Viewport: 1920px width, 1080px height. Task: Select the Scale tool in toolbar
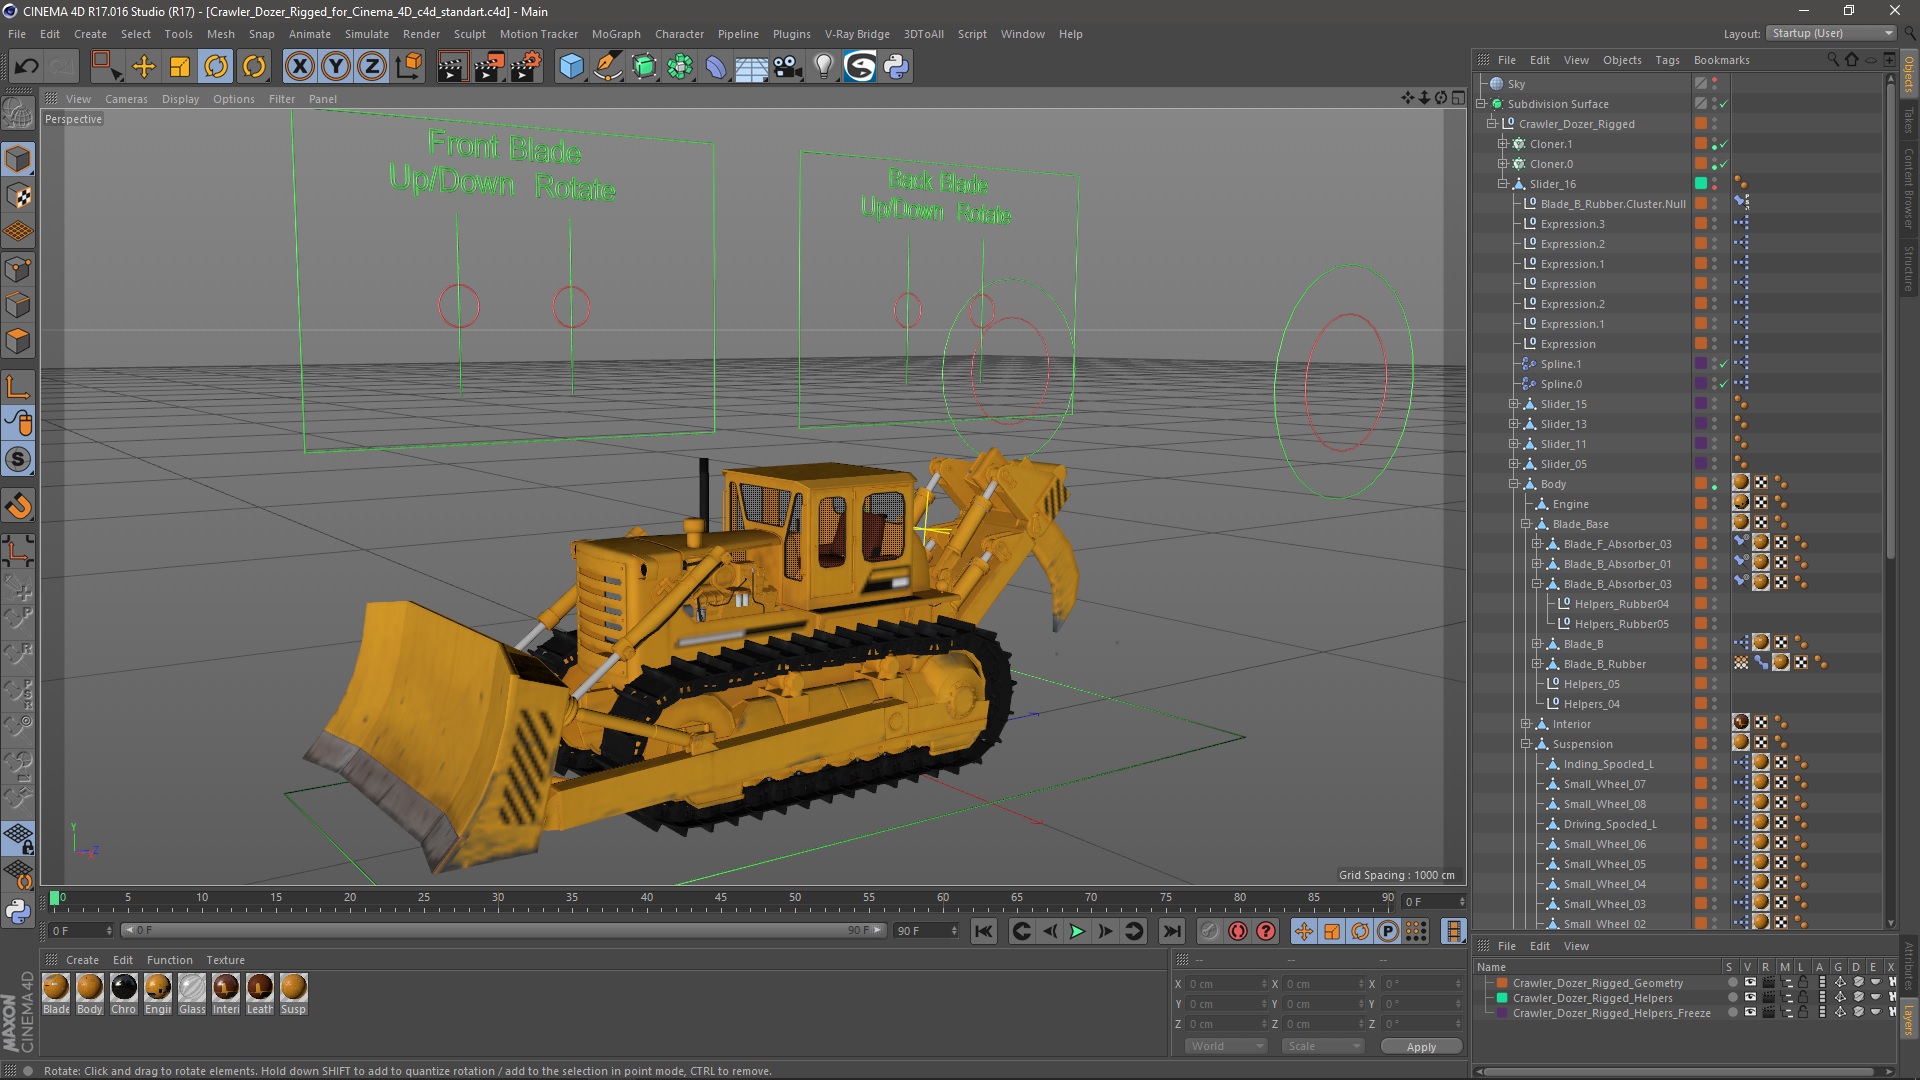click(180, 67)
